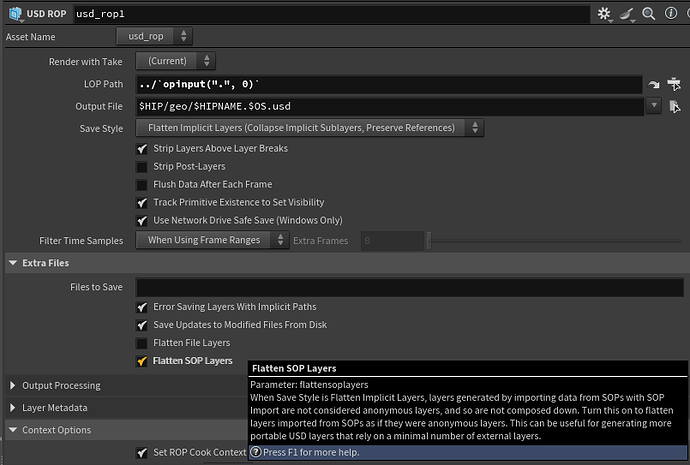Open the node info icon
Image resolution: width=690 pixels, height=465 pixels.
[x=669, y=14]
